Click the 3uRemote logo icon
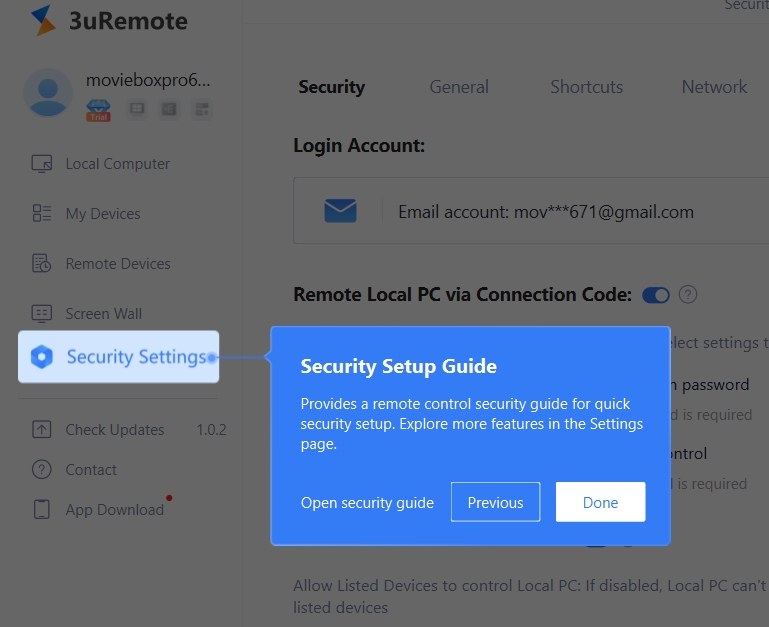Screen dimensions: 769x627 point(43,20)
